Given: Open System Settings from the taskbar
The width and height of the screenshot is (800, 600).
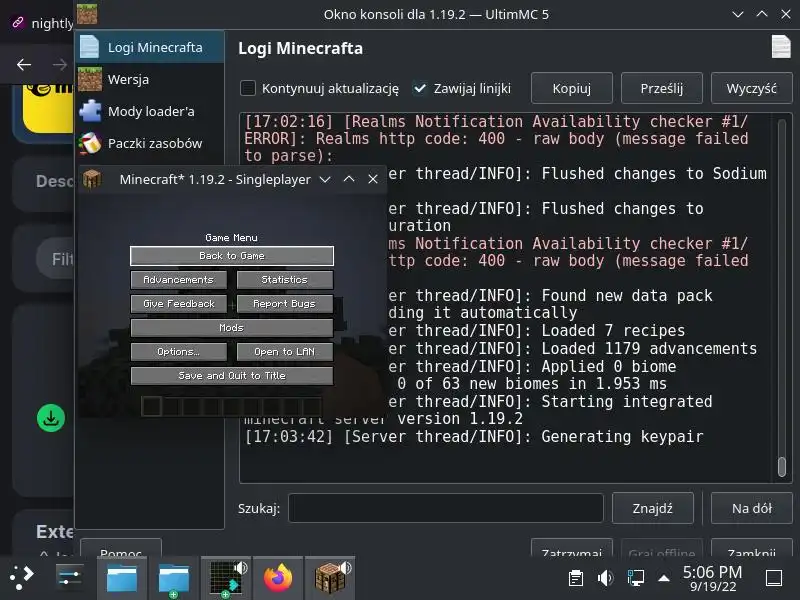Looking at the screenshot, I should (70, 578).
